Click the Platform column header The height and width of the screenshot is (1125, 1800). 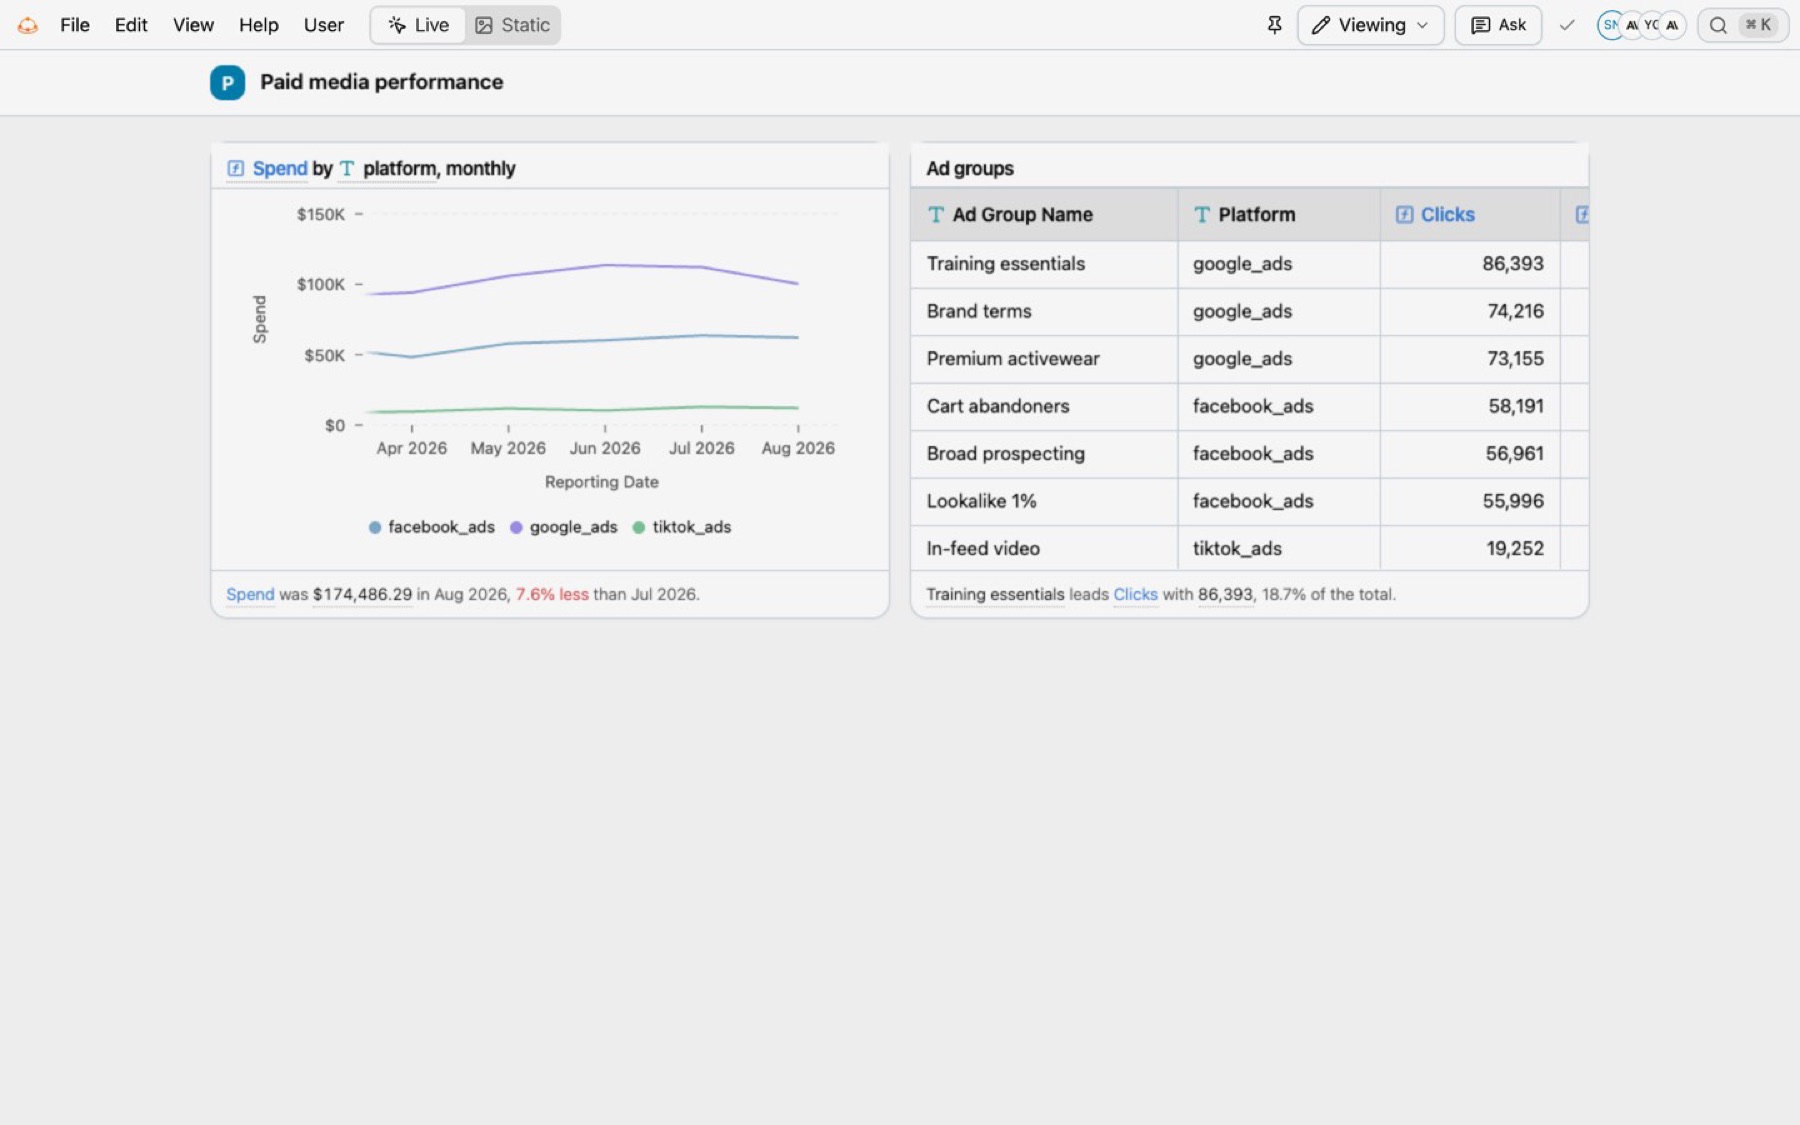pos(1279,214)
